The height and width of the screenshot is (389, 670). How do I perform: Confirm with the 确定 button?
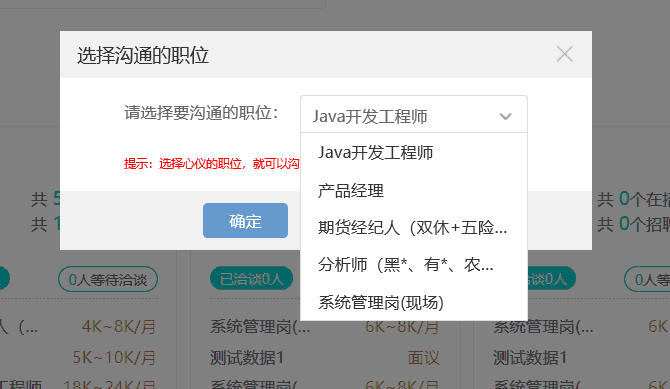[x=245, y=221]
